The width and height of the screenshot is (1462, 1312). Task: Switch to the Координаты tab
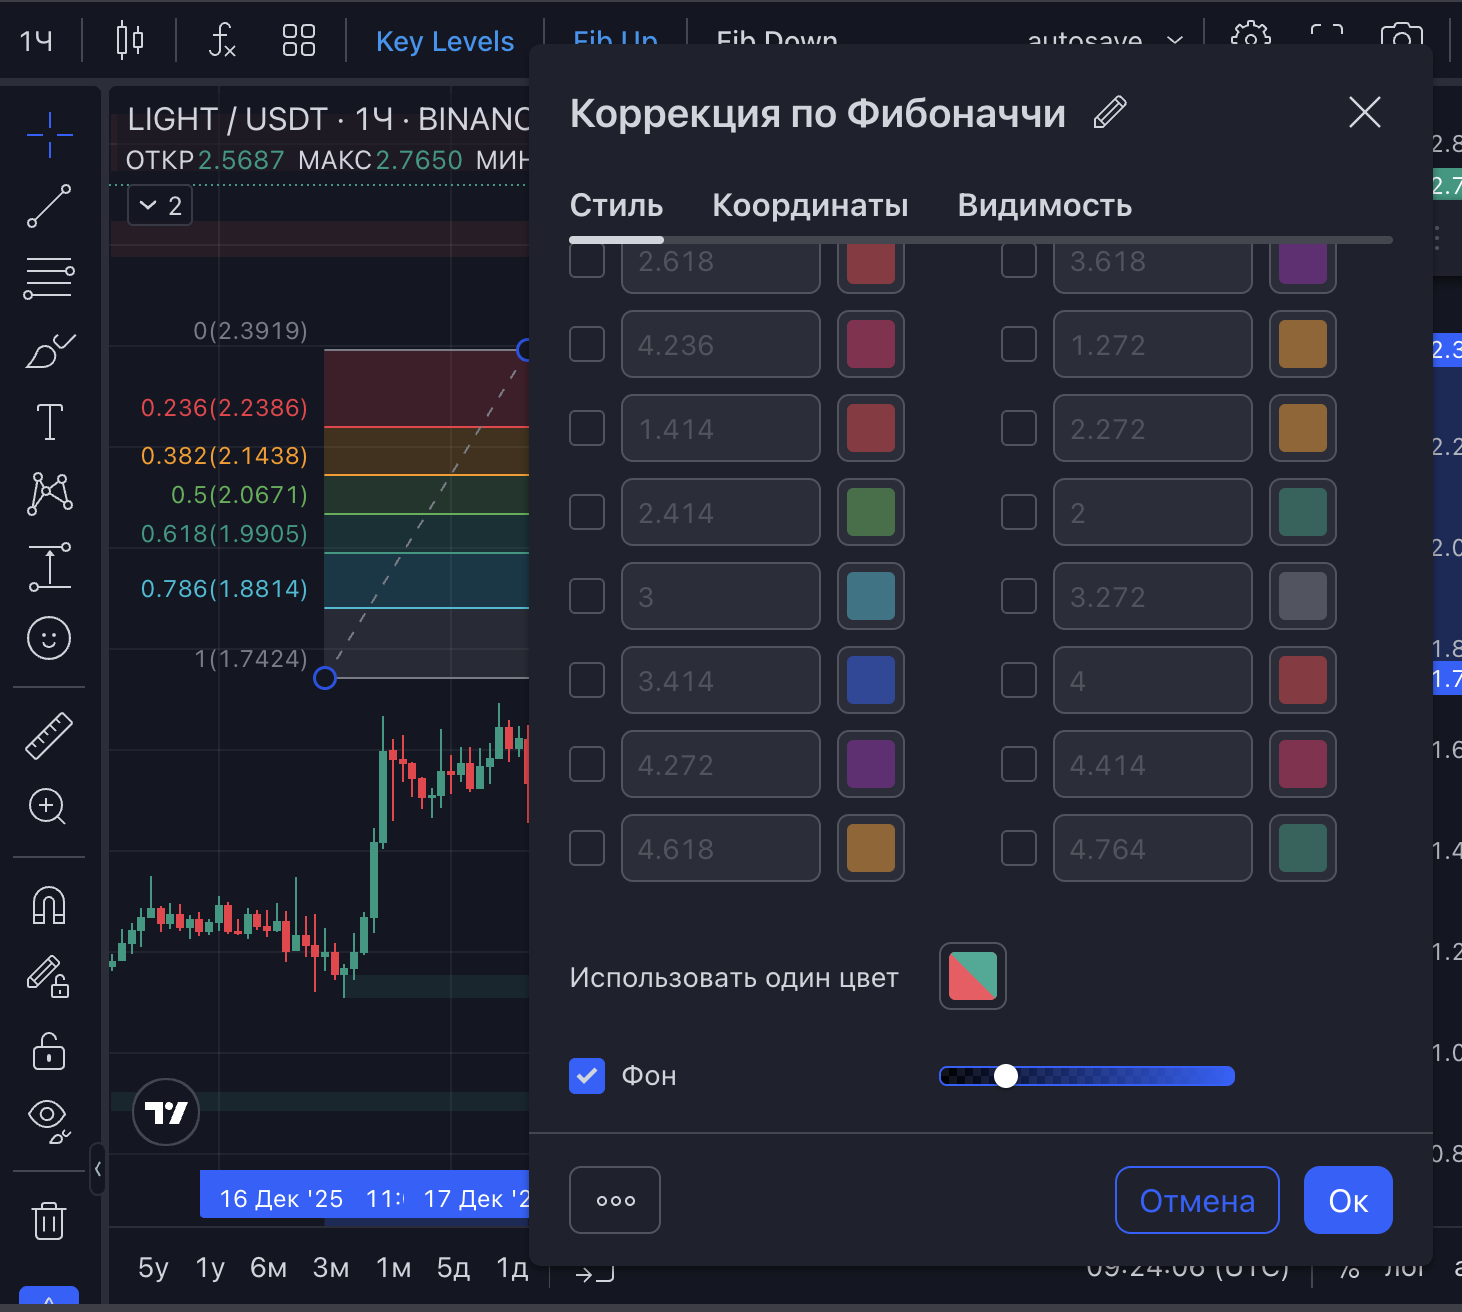[x=810, y=206]
